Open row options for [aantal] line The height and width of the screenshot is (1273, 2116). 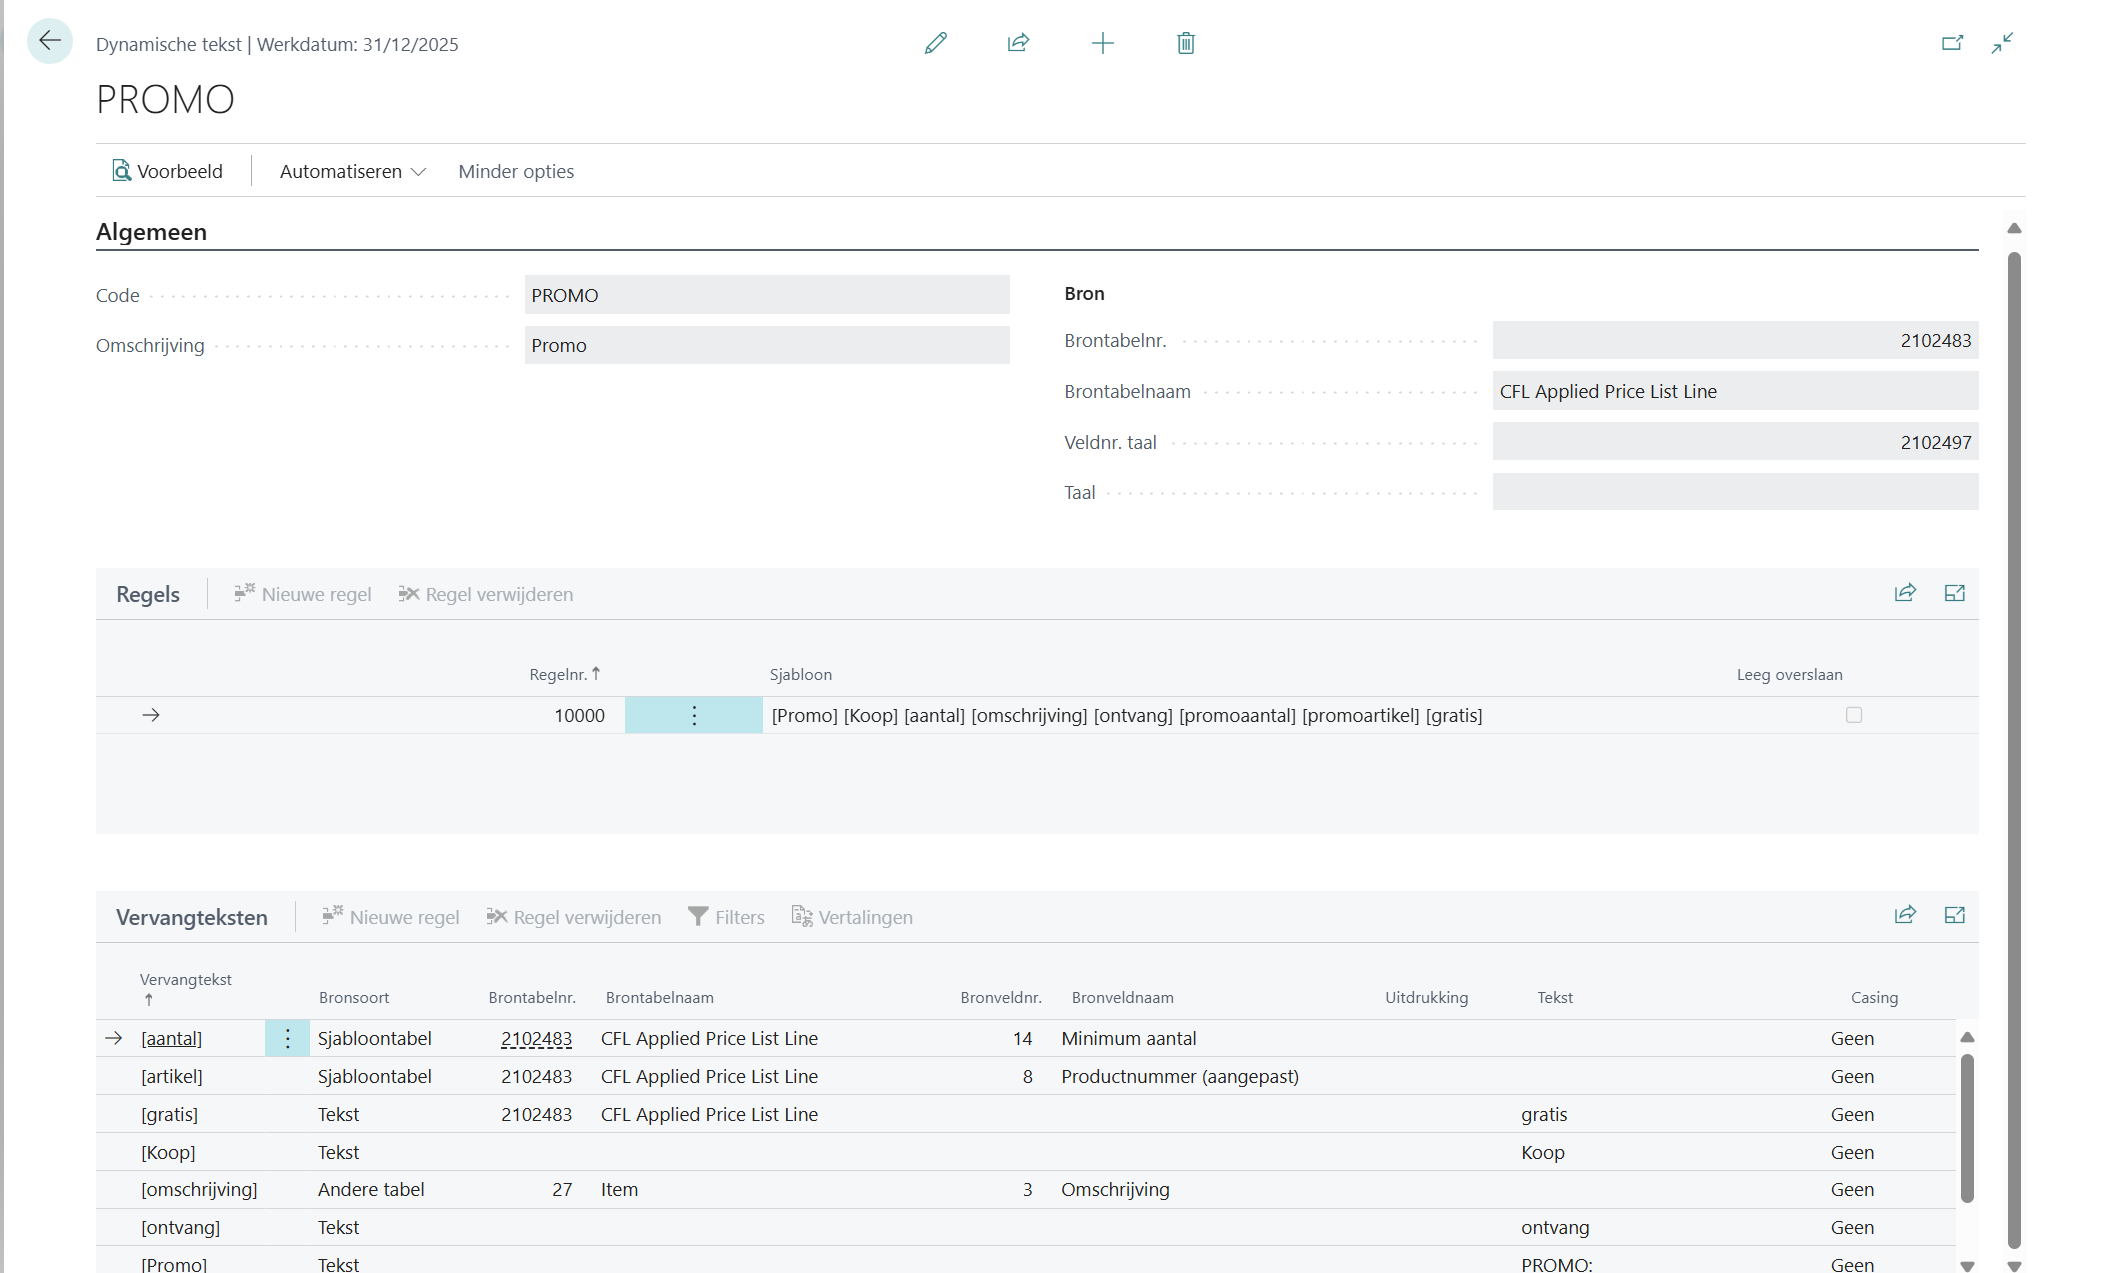pos(287,1039)
